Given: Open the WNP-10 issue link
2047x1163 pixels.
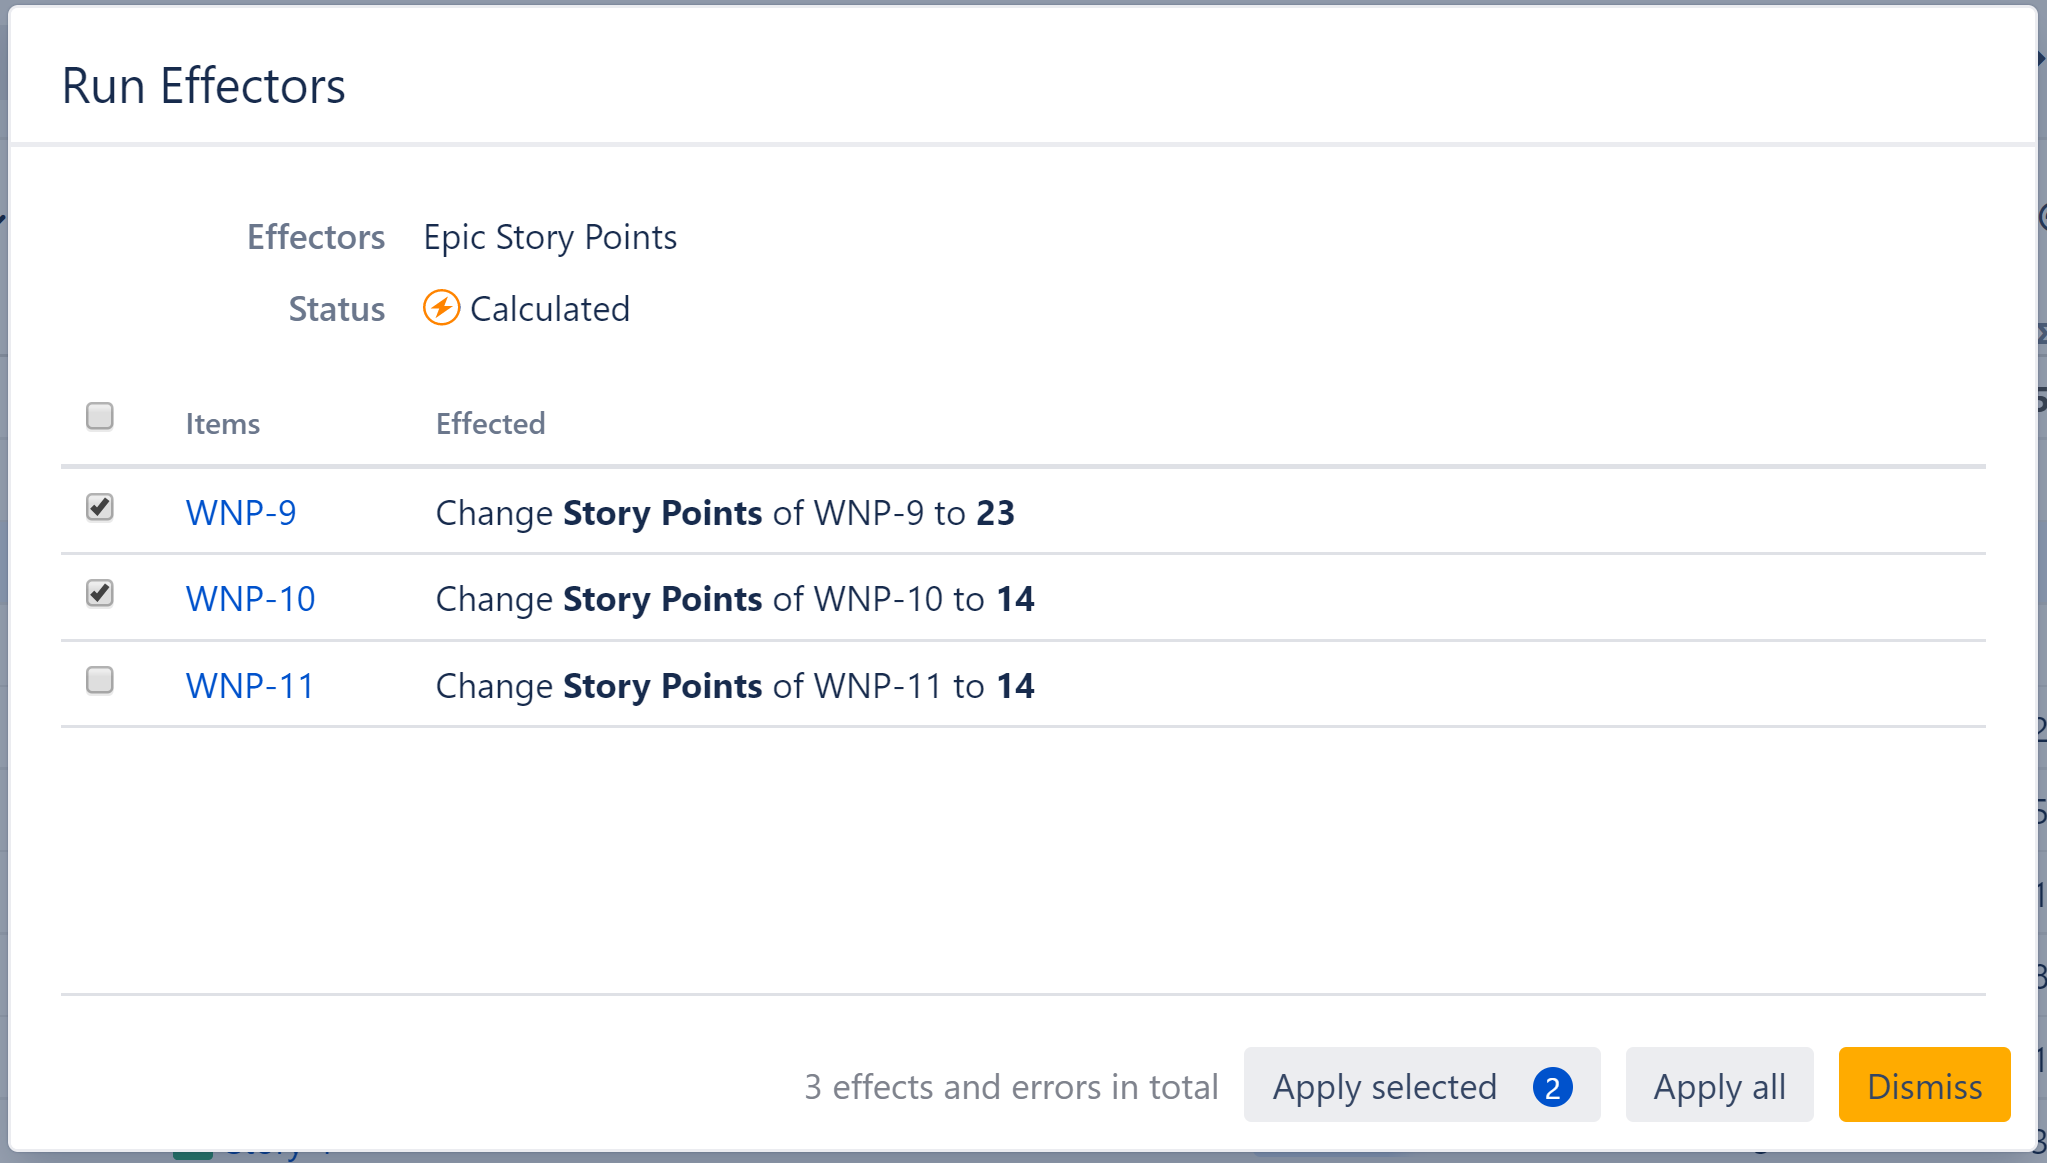Looking at the screenshot, I should [x=250, y=598].
